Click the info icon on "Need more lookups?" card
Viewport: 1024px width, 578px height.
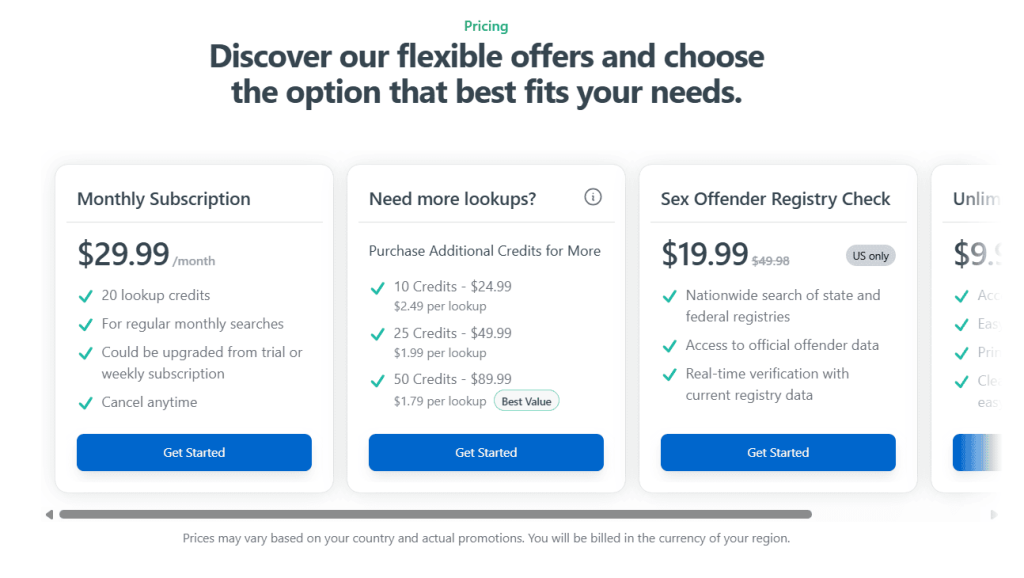point(593,197)
